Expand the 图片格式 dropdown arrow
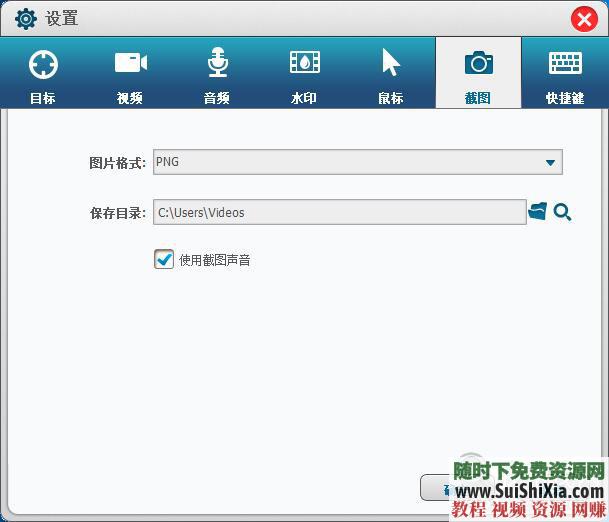 (x=550, y=163)
